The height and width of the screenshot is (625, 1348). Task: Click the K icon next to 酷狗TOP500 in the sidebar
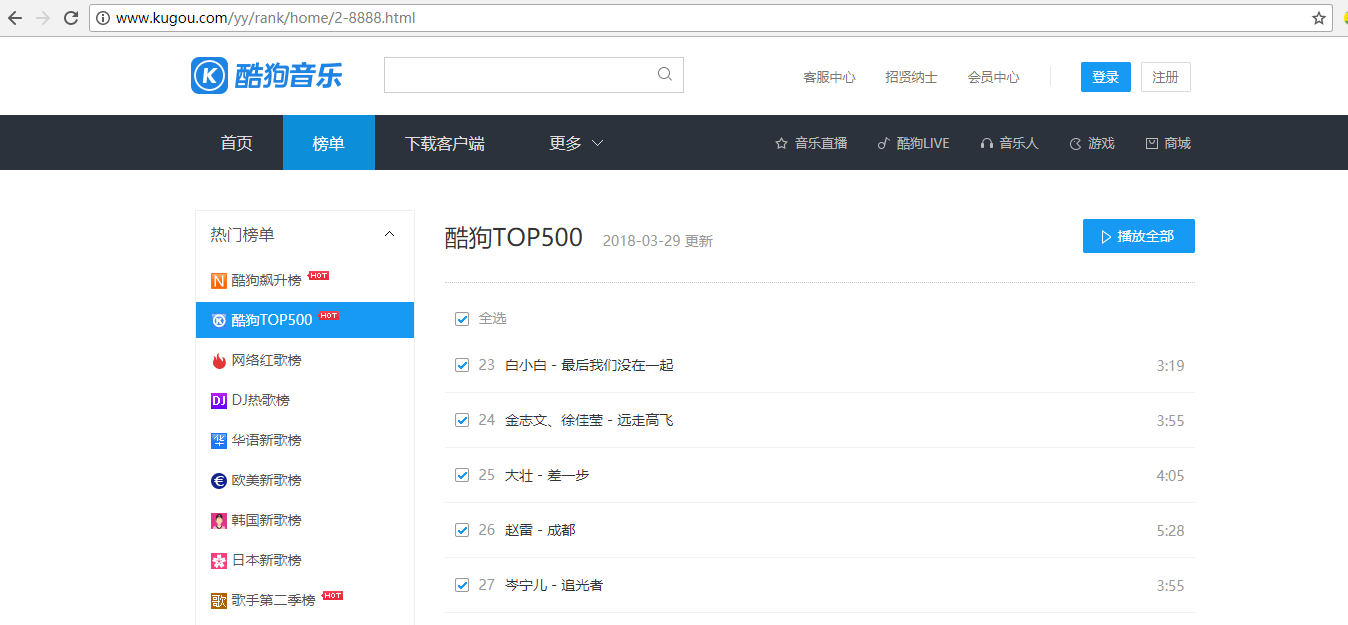[x=219, y=321]
